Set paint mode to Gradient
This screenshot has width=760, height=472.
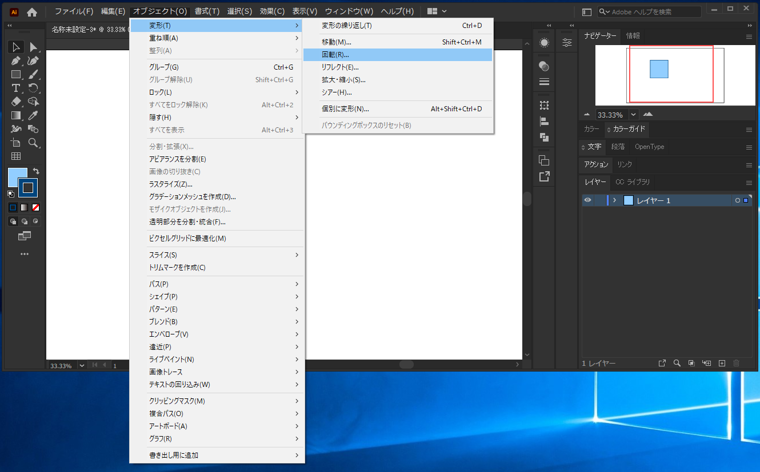tap(24, 207)
